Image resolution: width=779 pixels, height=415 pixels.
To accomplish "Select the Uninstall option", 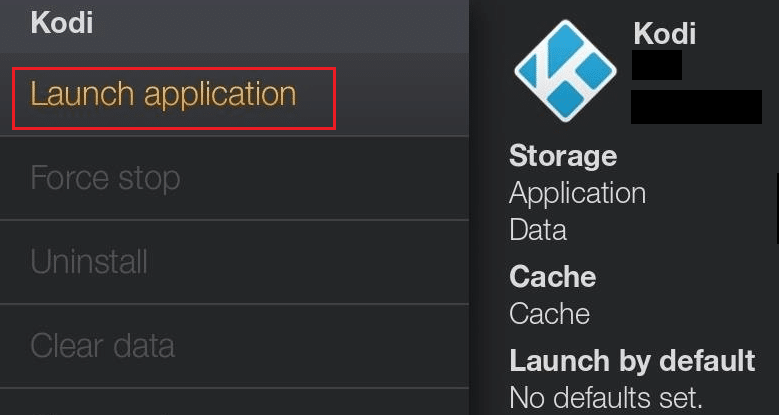I will pos(89,262).
